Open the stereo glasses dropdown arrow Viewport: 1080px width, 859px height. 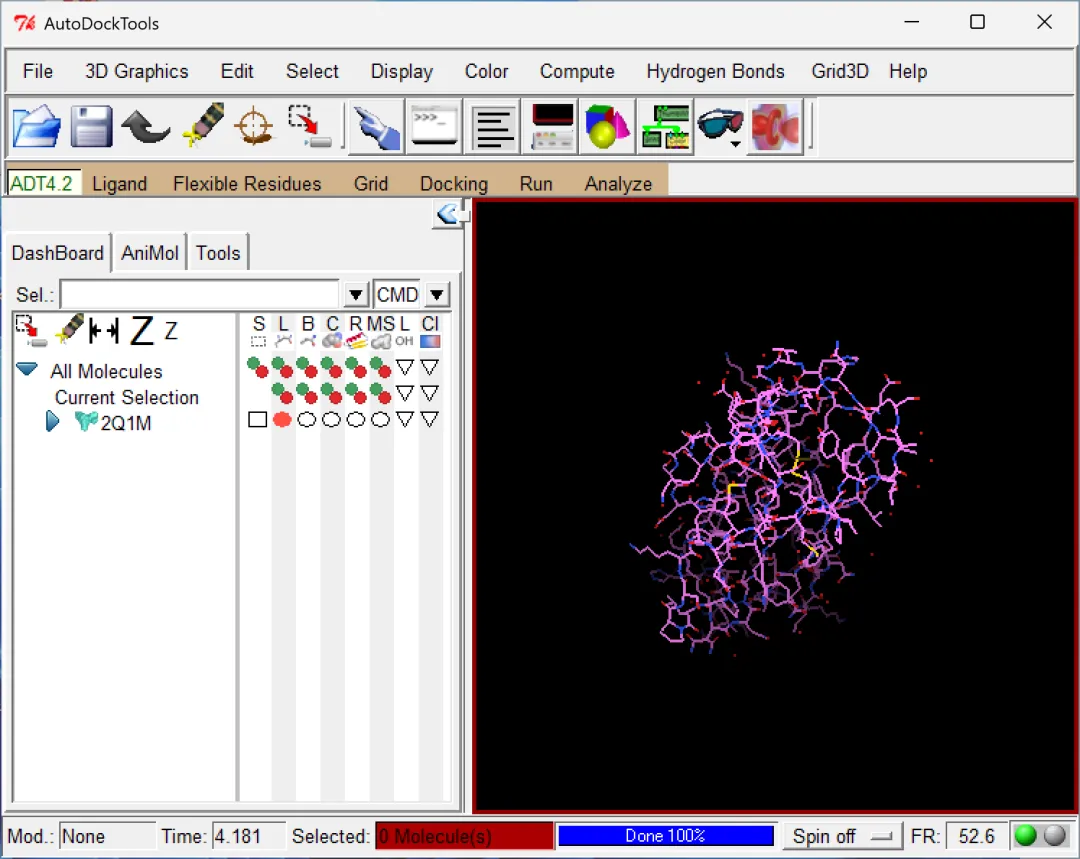(x=736, y=145)
